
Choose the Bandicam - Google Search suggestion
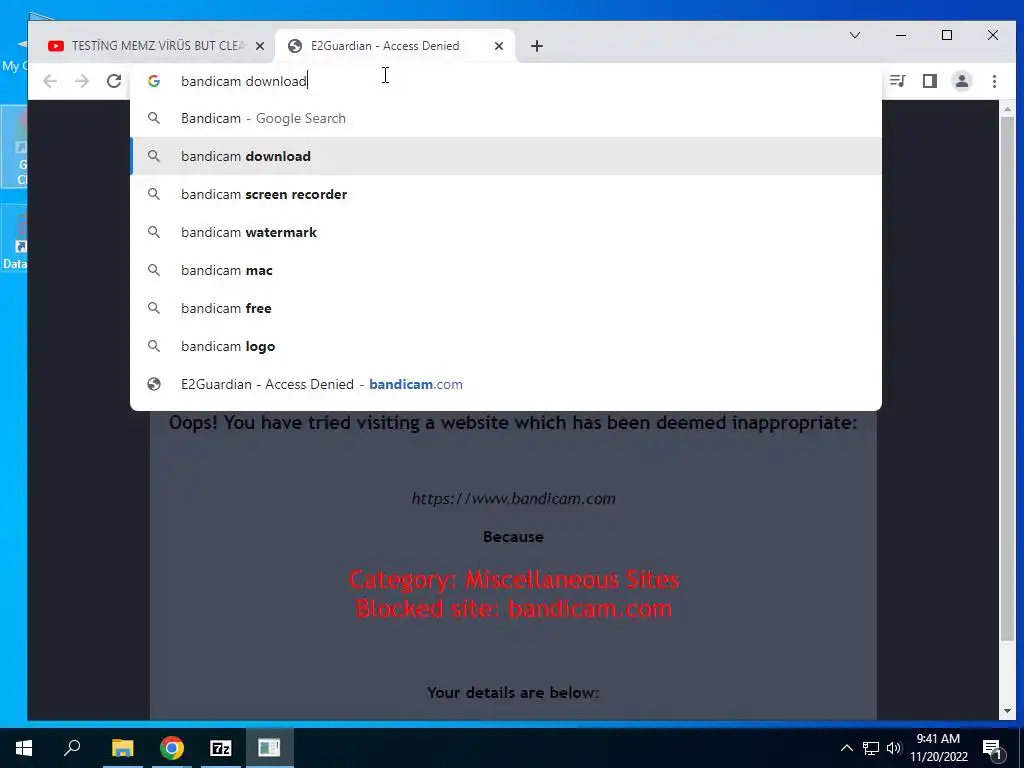click(x=506, y=118)
